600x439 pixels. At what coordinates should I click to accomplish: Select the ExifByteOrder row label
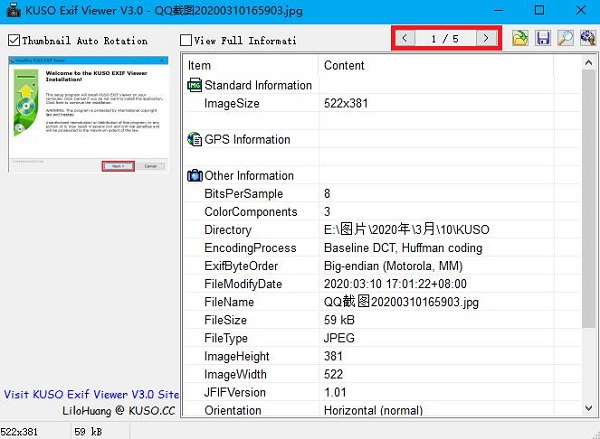coord(241,266)
